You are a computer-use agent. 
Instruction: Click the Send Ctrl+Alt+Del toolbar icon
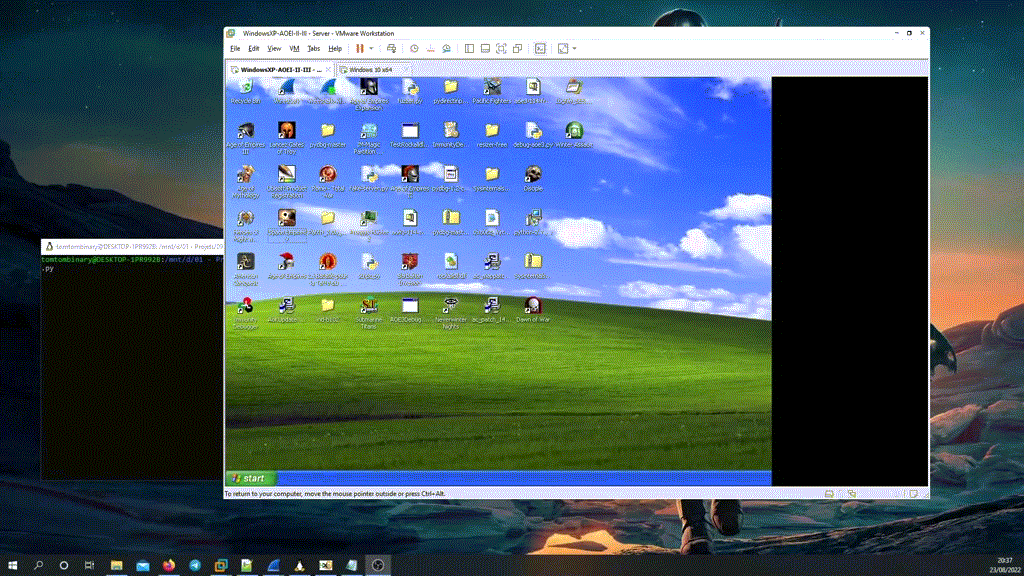coord(391,48)
